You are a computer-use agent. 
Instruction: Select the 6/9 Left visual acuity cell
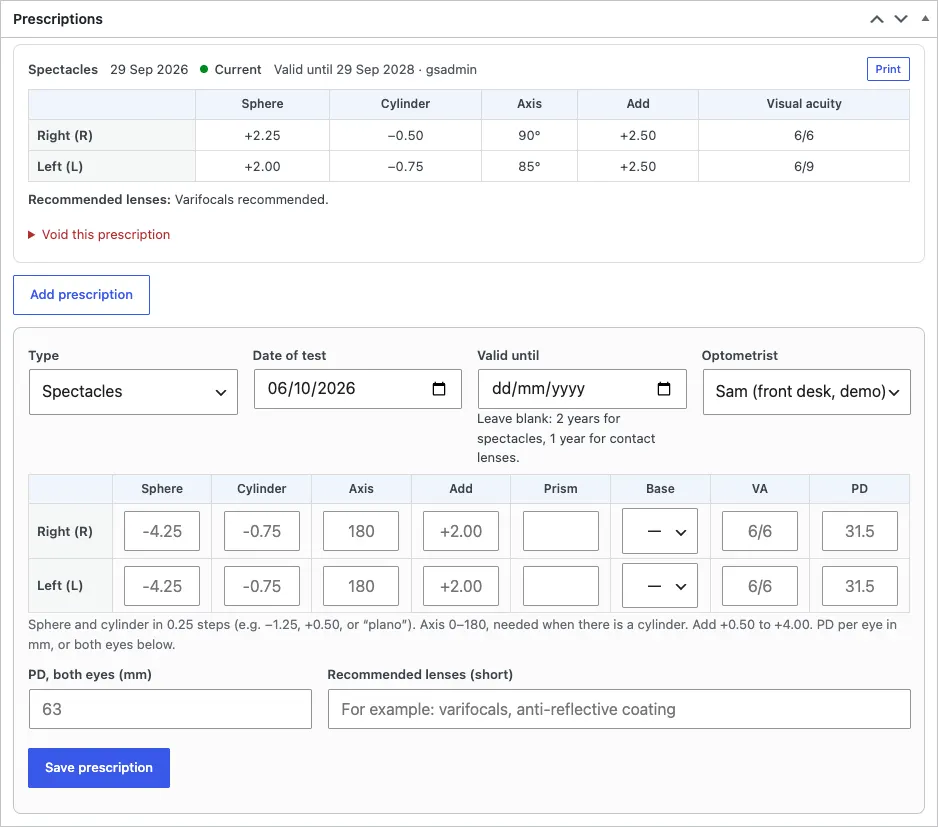point(803,166)
